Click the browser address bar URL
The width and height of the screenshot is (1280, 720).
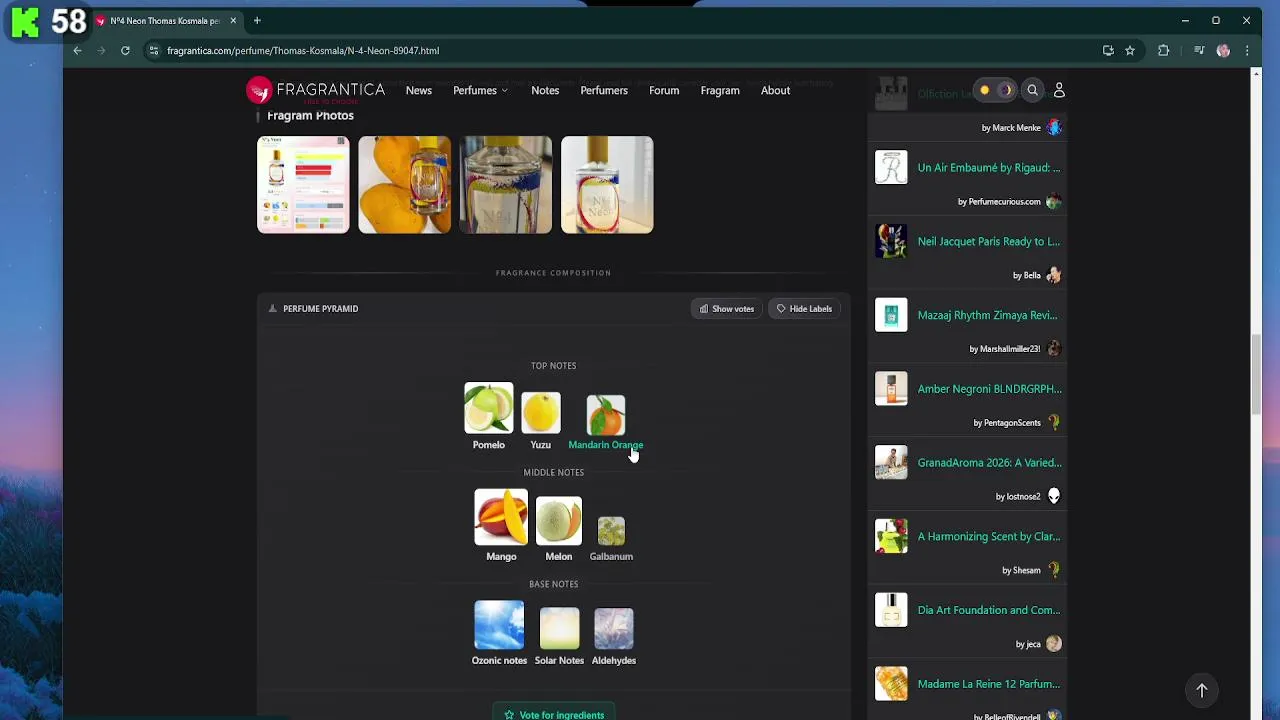click(303, 50)
